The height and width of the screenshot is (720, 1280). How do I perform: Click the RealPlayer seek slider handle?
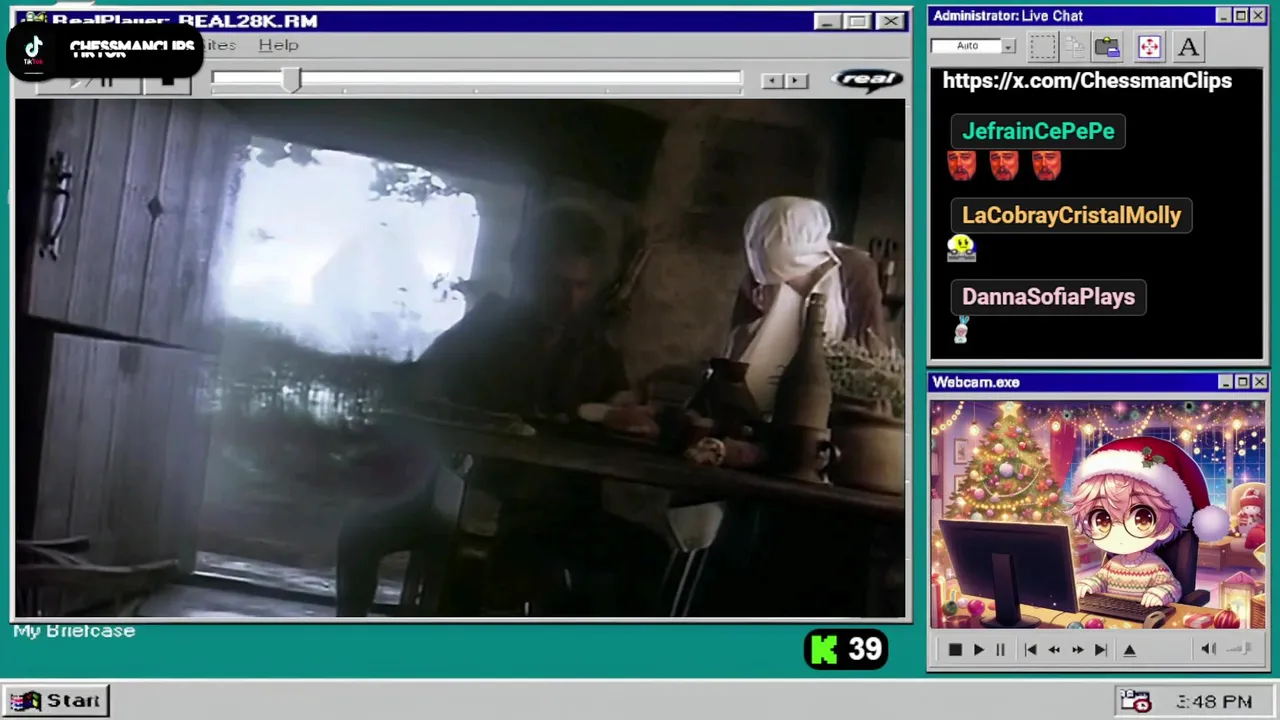(x=290, y=80)
